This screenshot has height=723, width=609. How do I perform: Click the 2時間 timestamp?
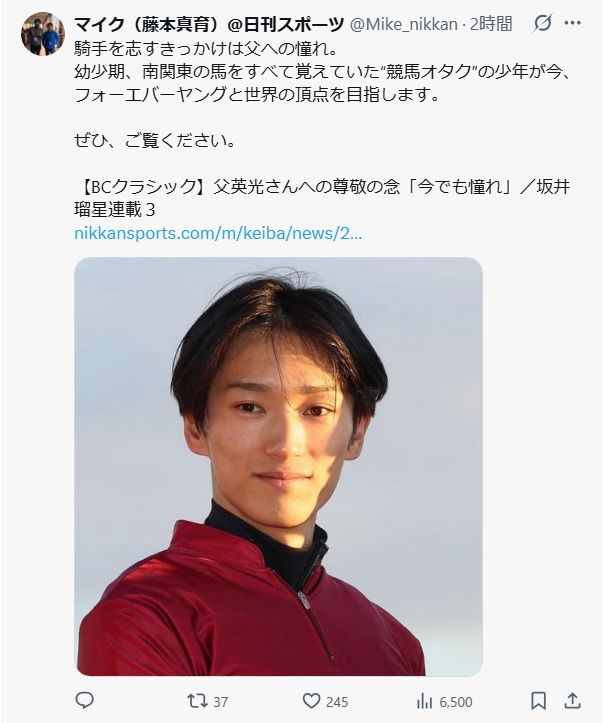(x=491, y=24)
